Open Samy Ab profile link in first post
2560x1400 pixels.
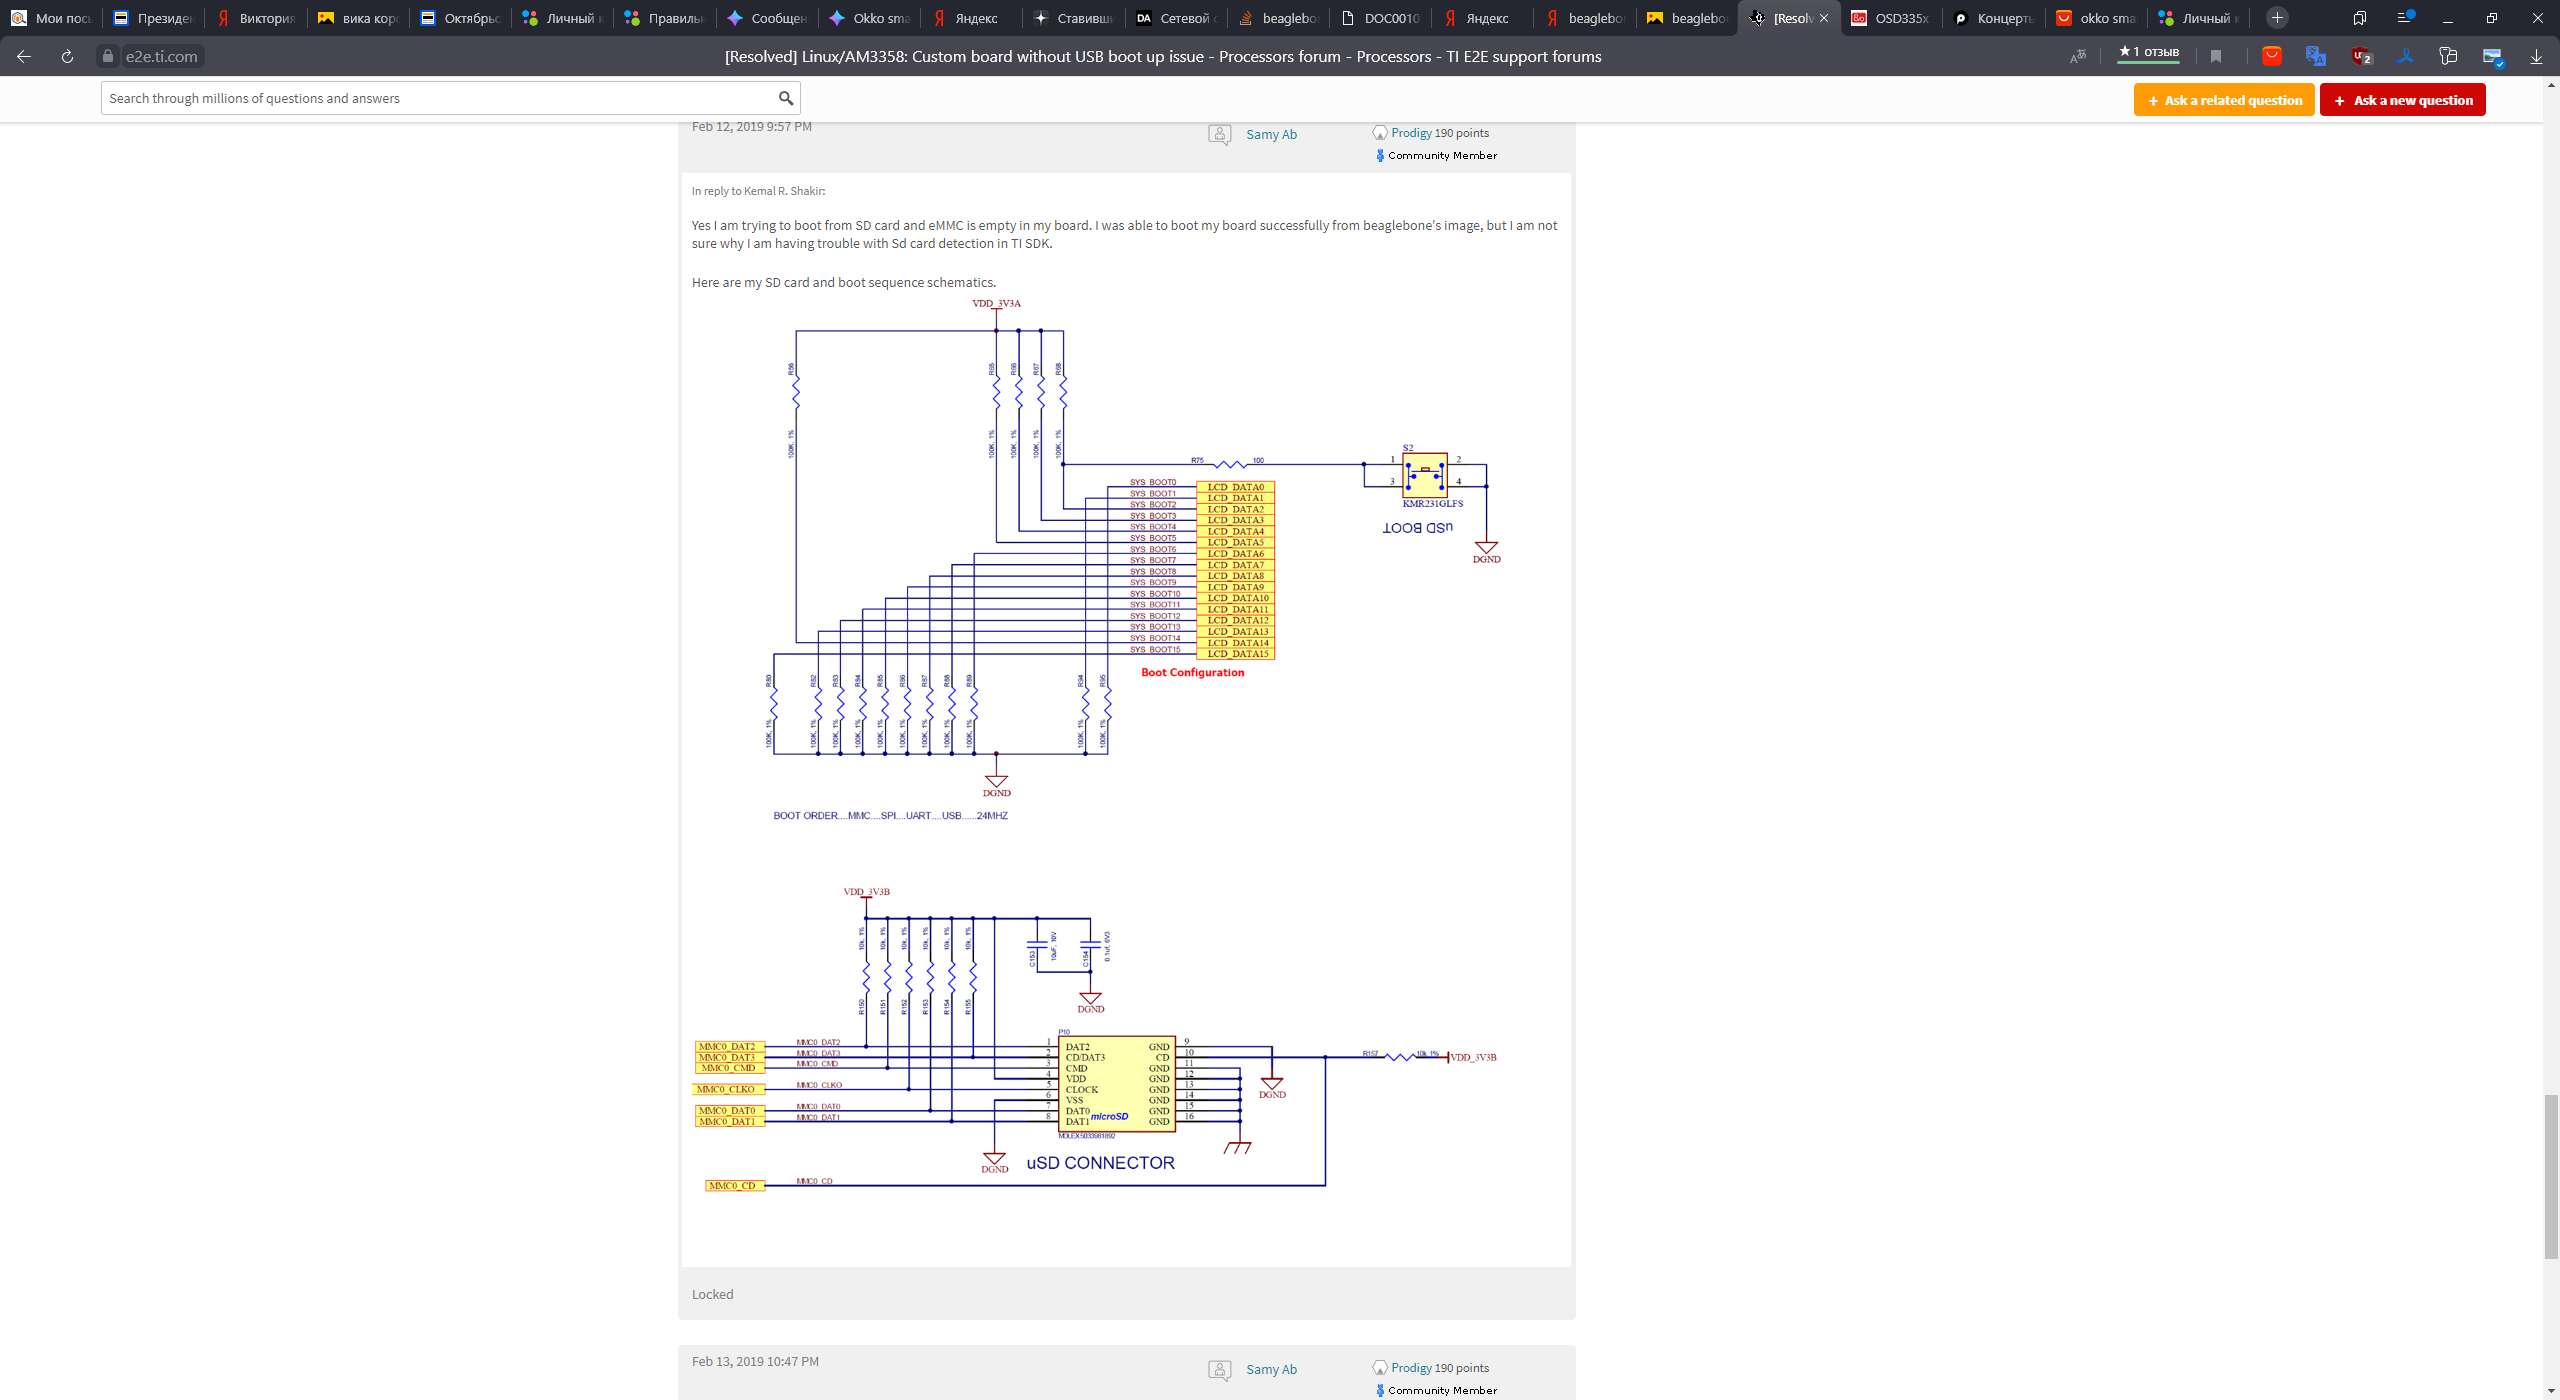coord(1271,134)
